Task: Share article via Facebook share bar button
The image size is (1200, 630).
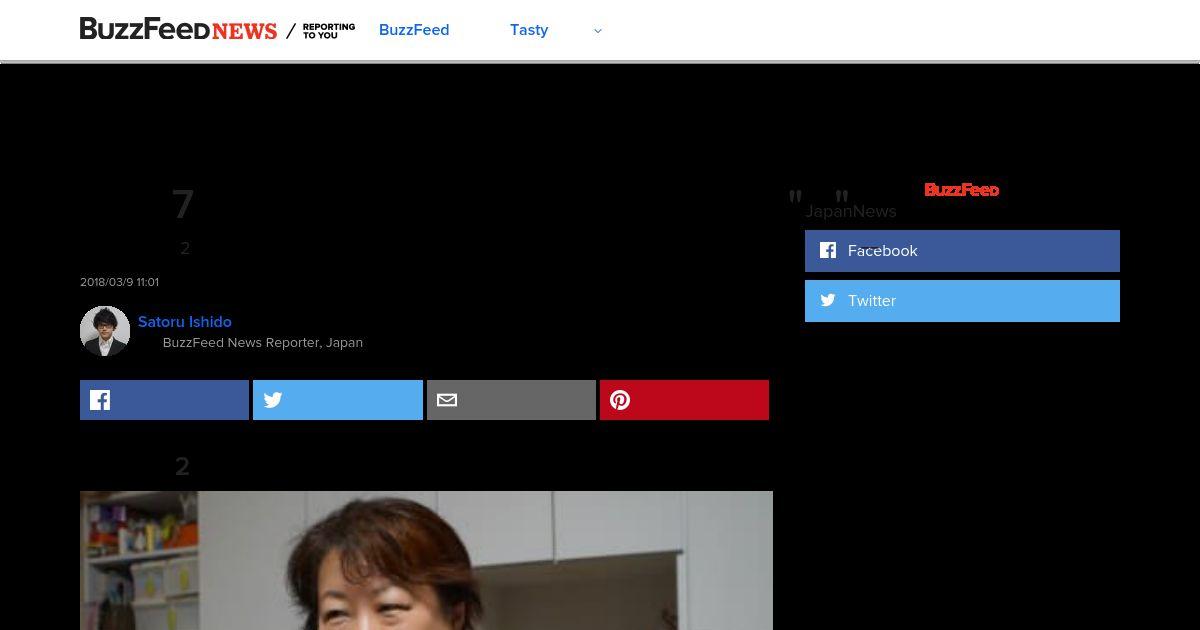Action: coord(164,400)
